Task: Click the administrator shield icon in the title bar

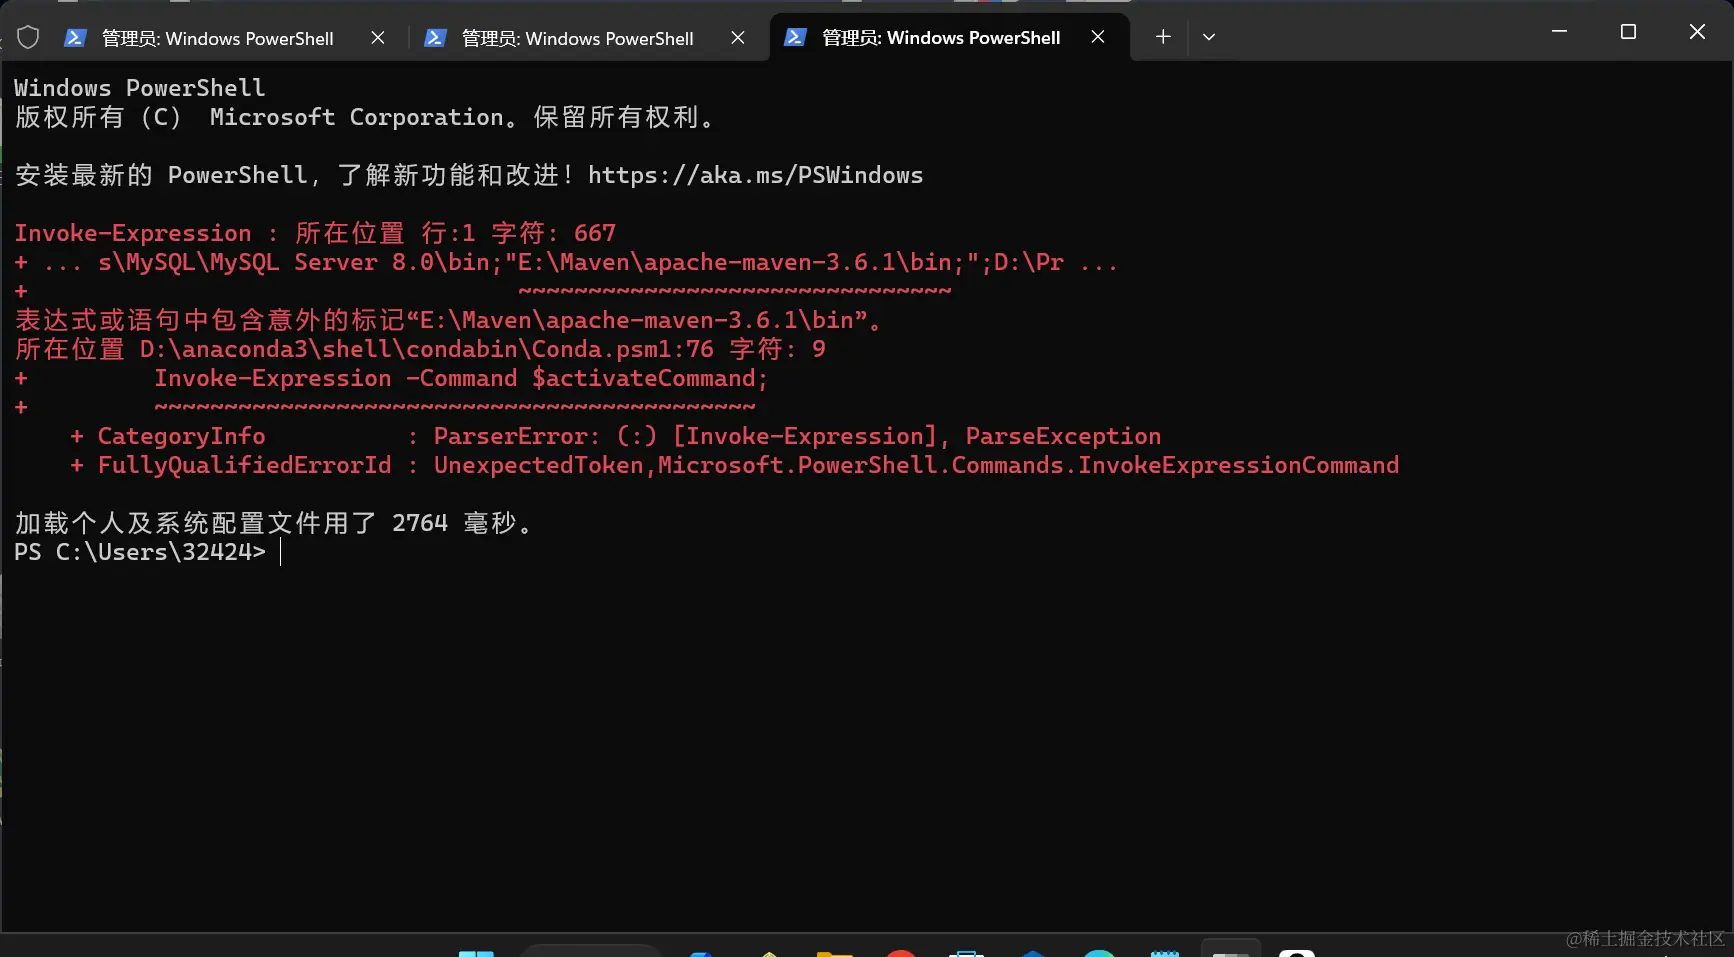Action: click(28, 38)
